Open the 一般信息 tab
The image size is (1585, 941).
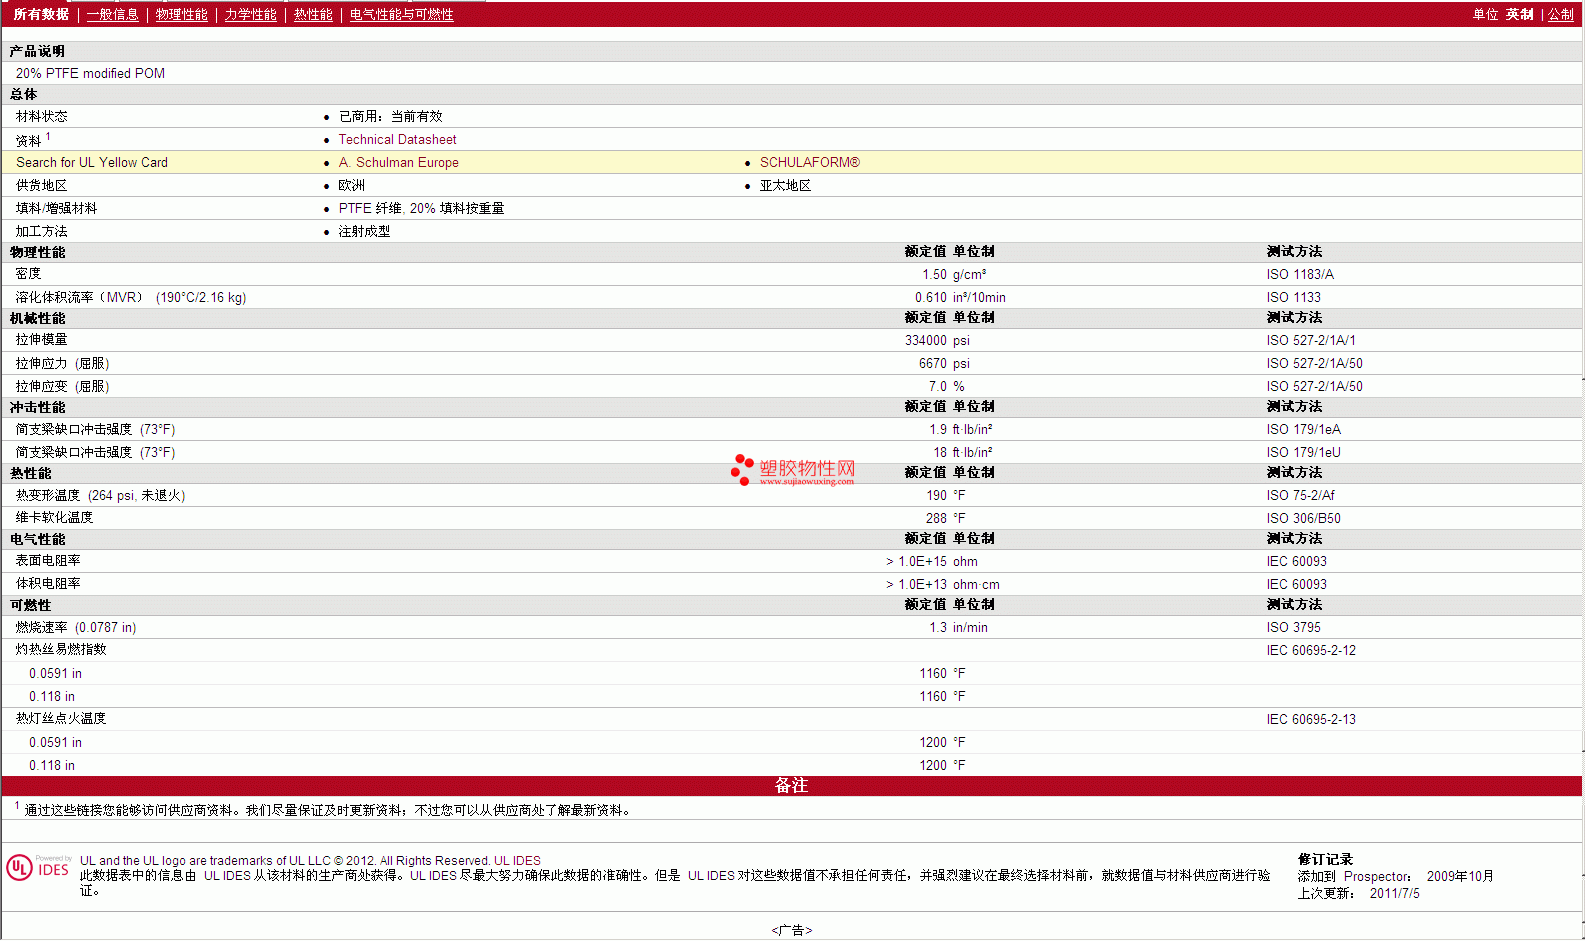pos(112,14)
